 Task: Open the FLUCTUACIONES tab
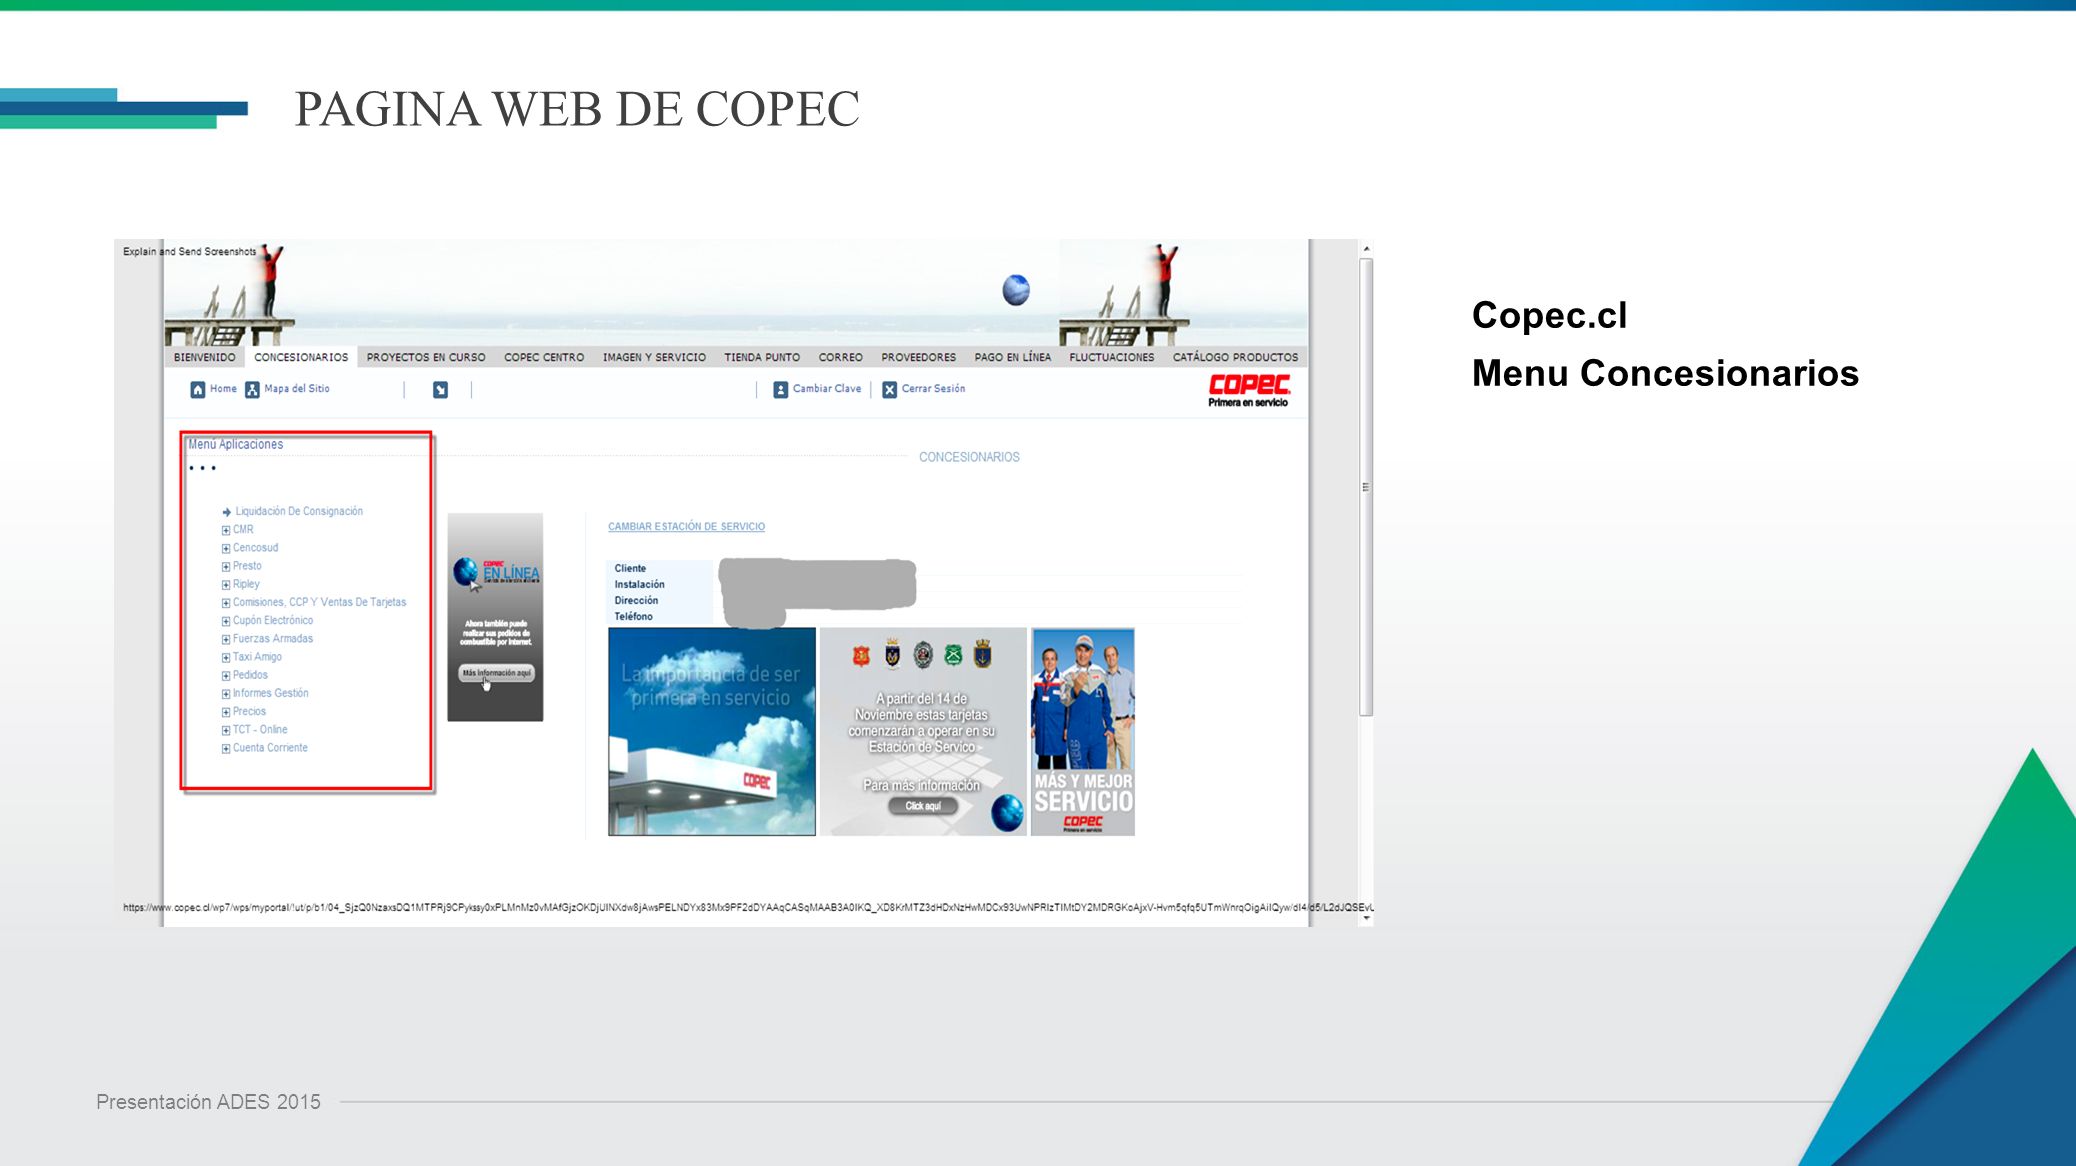[1112, 357]
